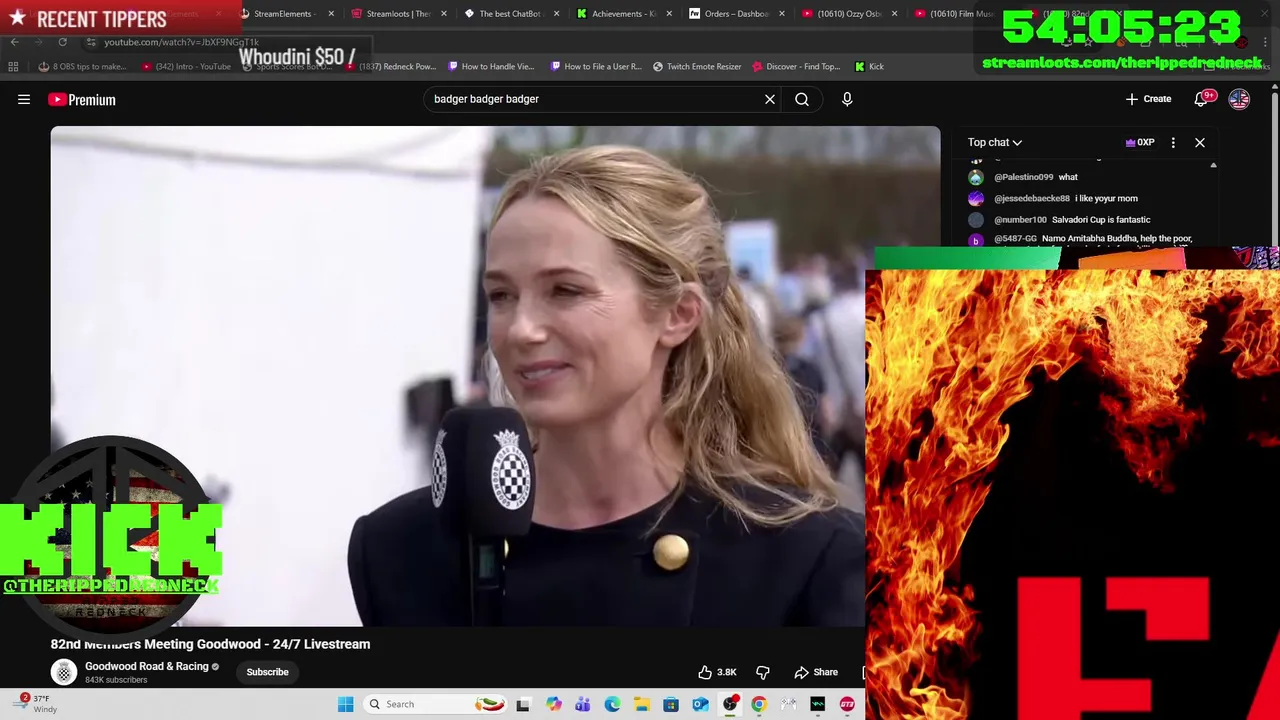
Task: Close the Streamloots tab
Action: point(443,14)
